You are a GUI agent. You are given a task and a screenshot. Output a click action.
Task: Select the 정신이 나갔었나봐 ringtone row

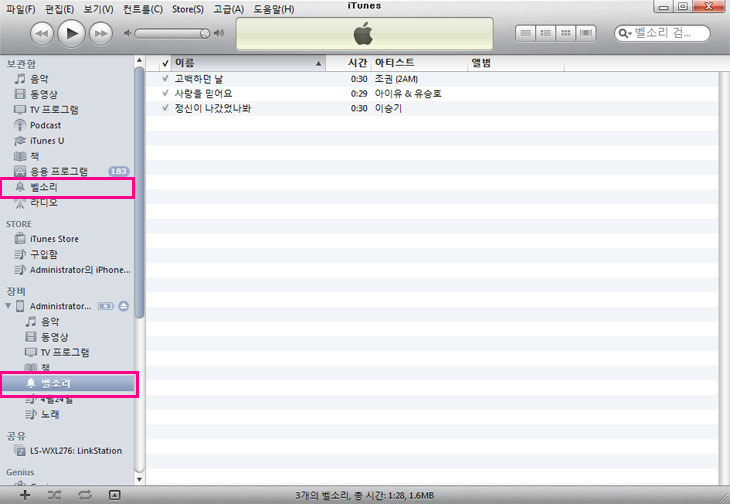pyautogui.click(x=432, y=108)
